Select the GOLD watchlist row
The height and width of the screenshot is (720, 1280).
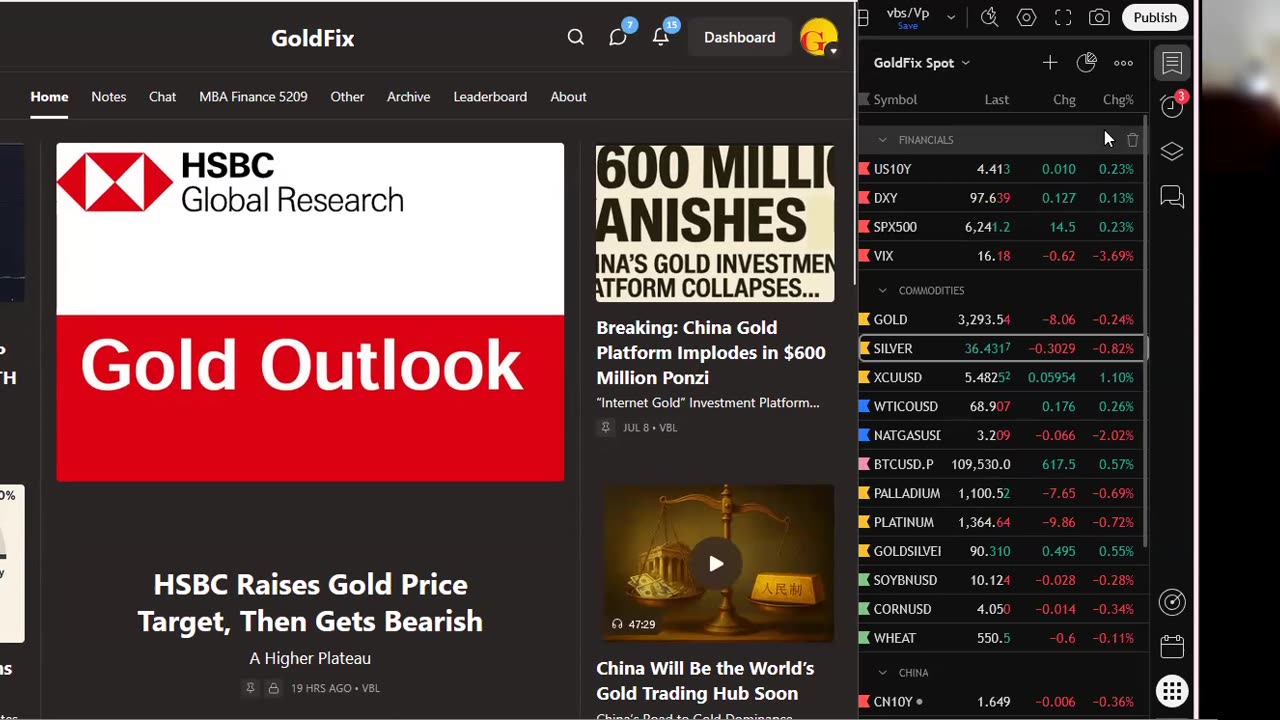click(x=1000, y=320)
